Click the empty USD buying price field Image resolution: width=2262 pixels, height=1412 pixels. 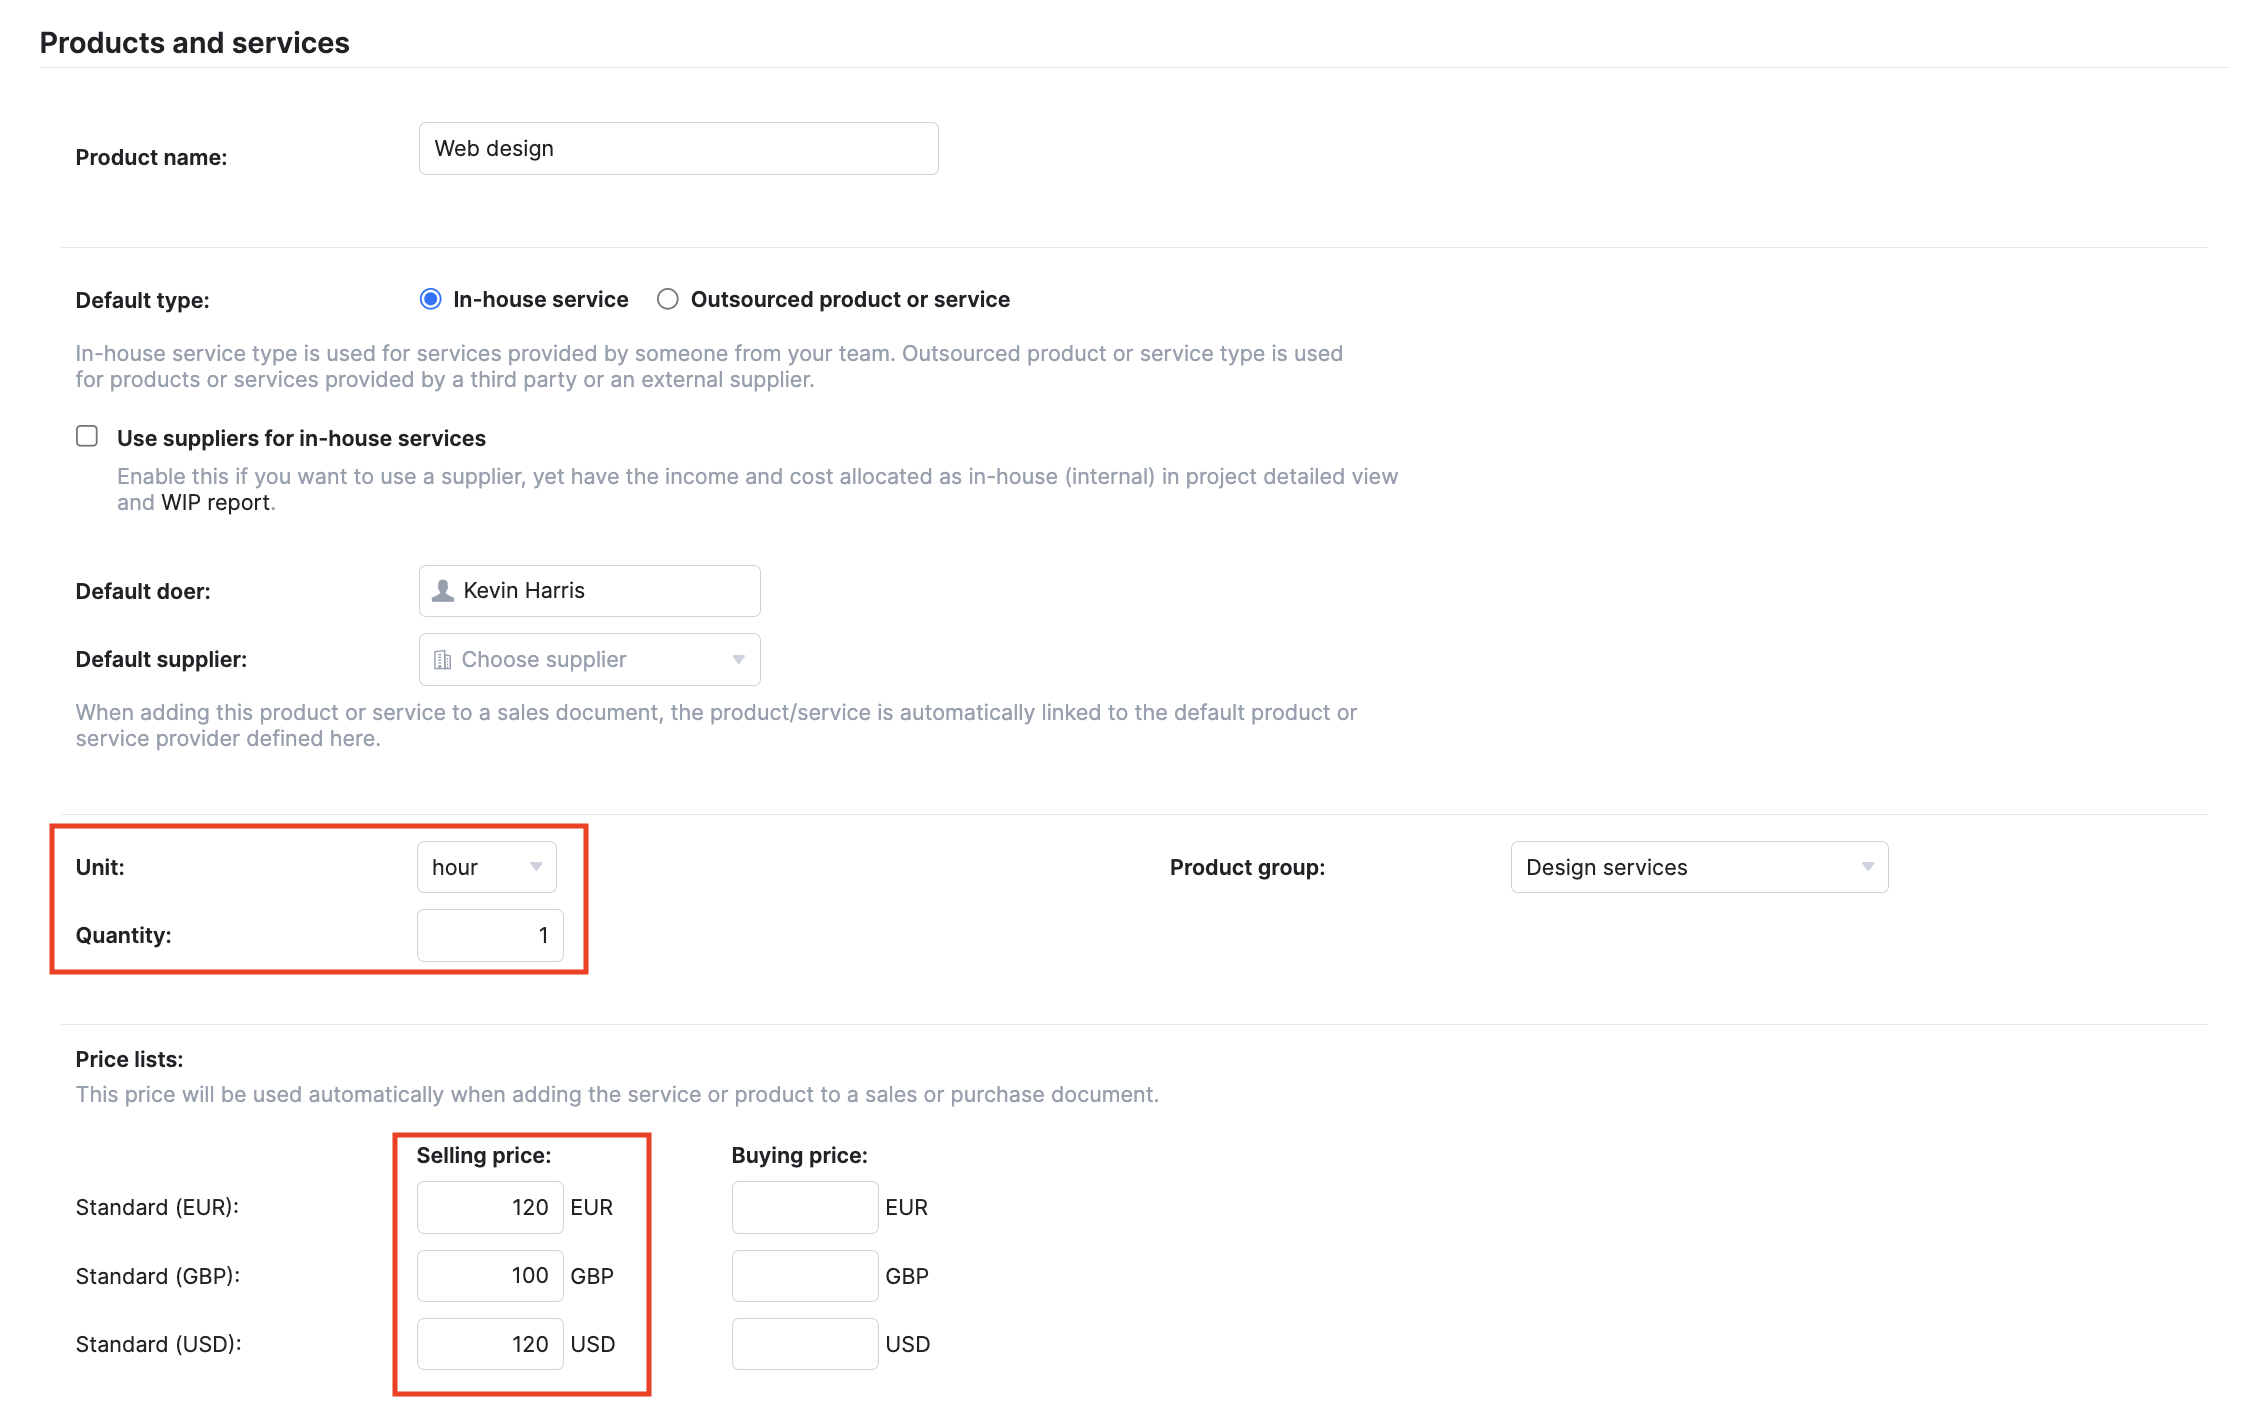(804, 1344)
